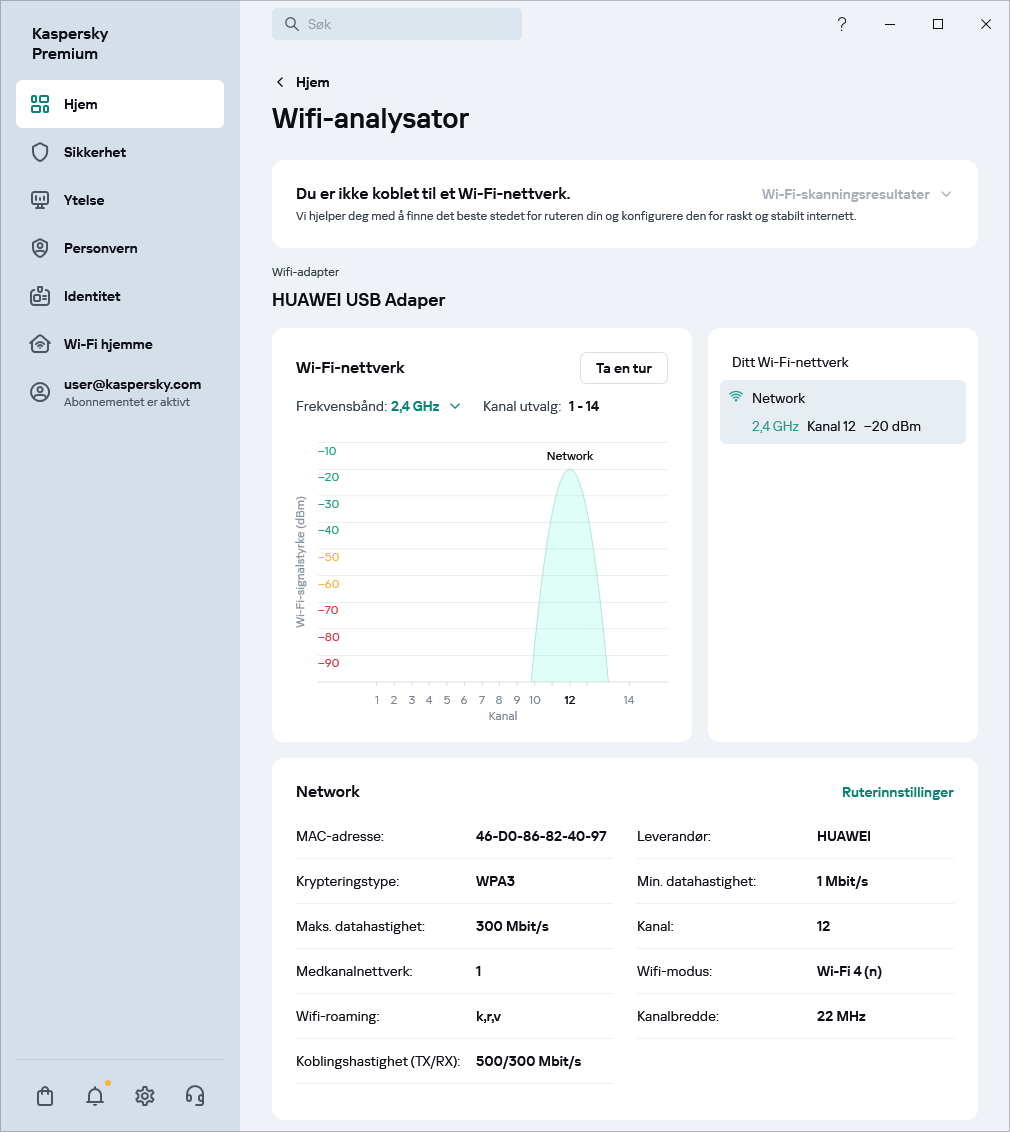Image resolution: width=1010 pixels, height=1132 pixels.
Task: Open Wi-Fi hjemme in sidebar
Action: (108, 344)
